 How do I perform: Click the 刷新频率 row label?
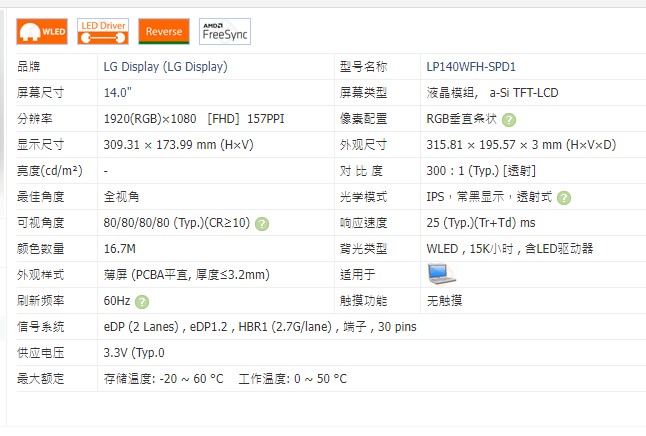(40, 300)
